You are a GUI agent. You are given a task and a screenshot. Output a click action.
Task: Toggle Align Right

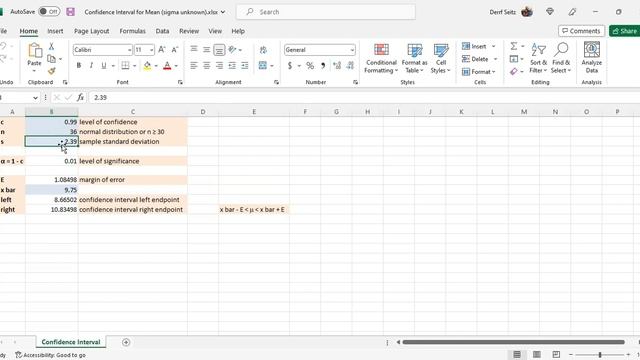219,65
